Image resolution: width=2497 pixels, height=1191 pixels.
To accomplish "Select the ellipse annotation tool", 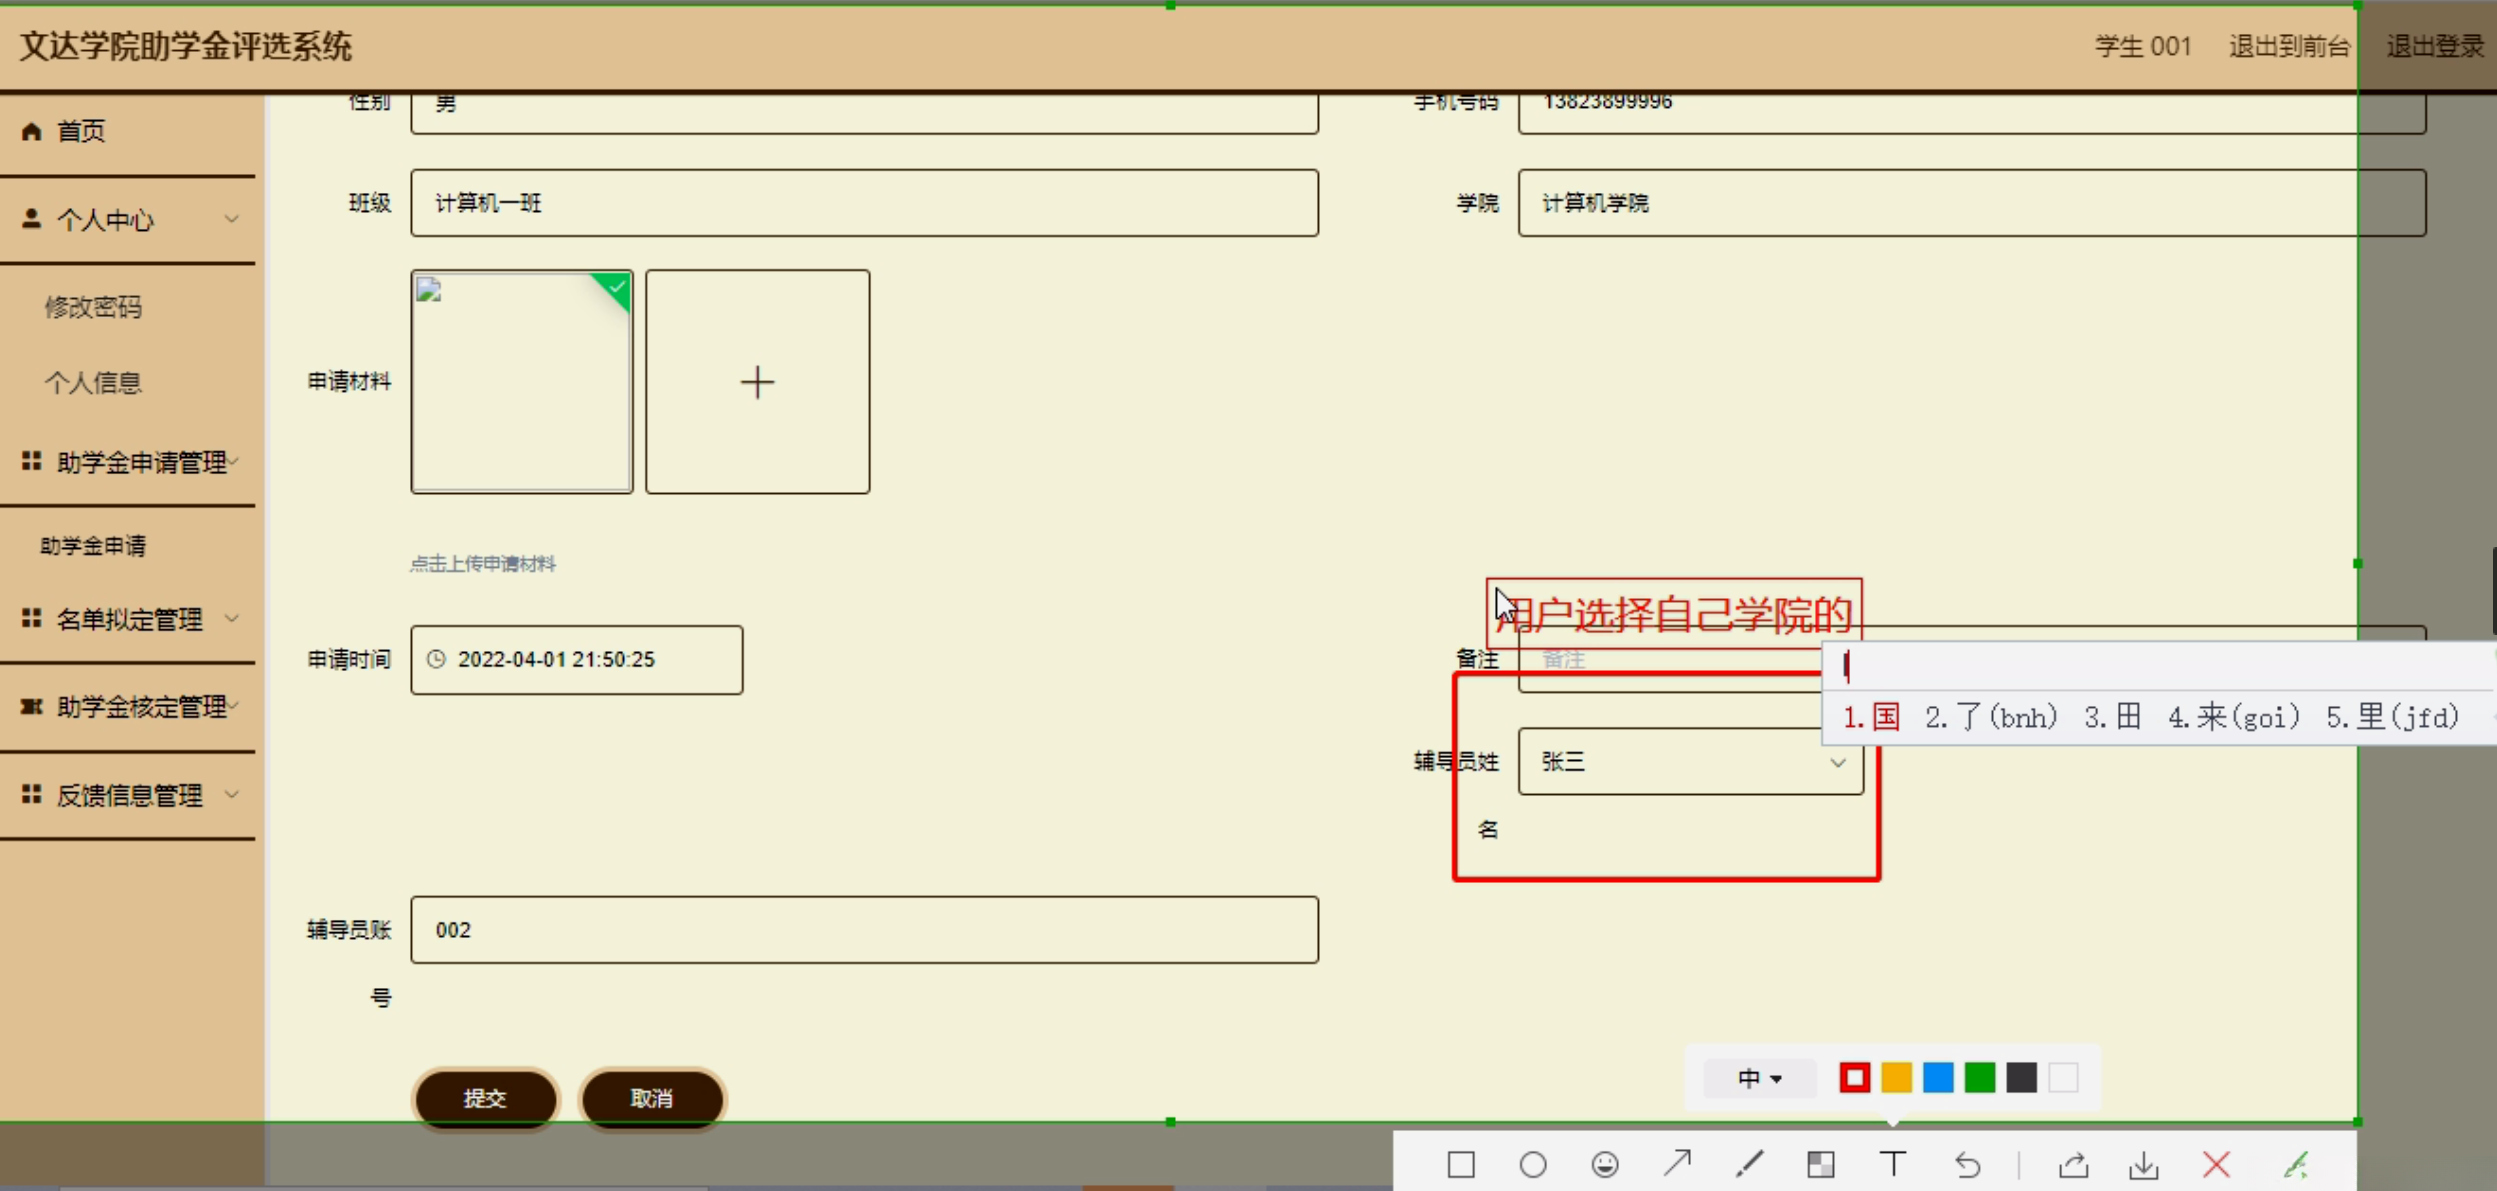I will coord(1532,1164).
